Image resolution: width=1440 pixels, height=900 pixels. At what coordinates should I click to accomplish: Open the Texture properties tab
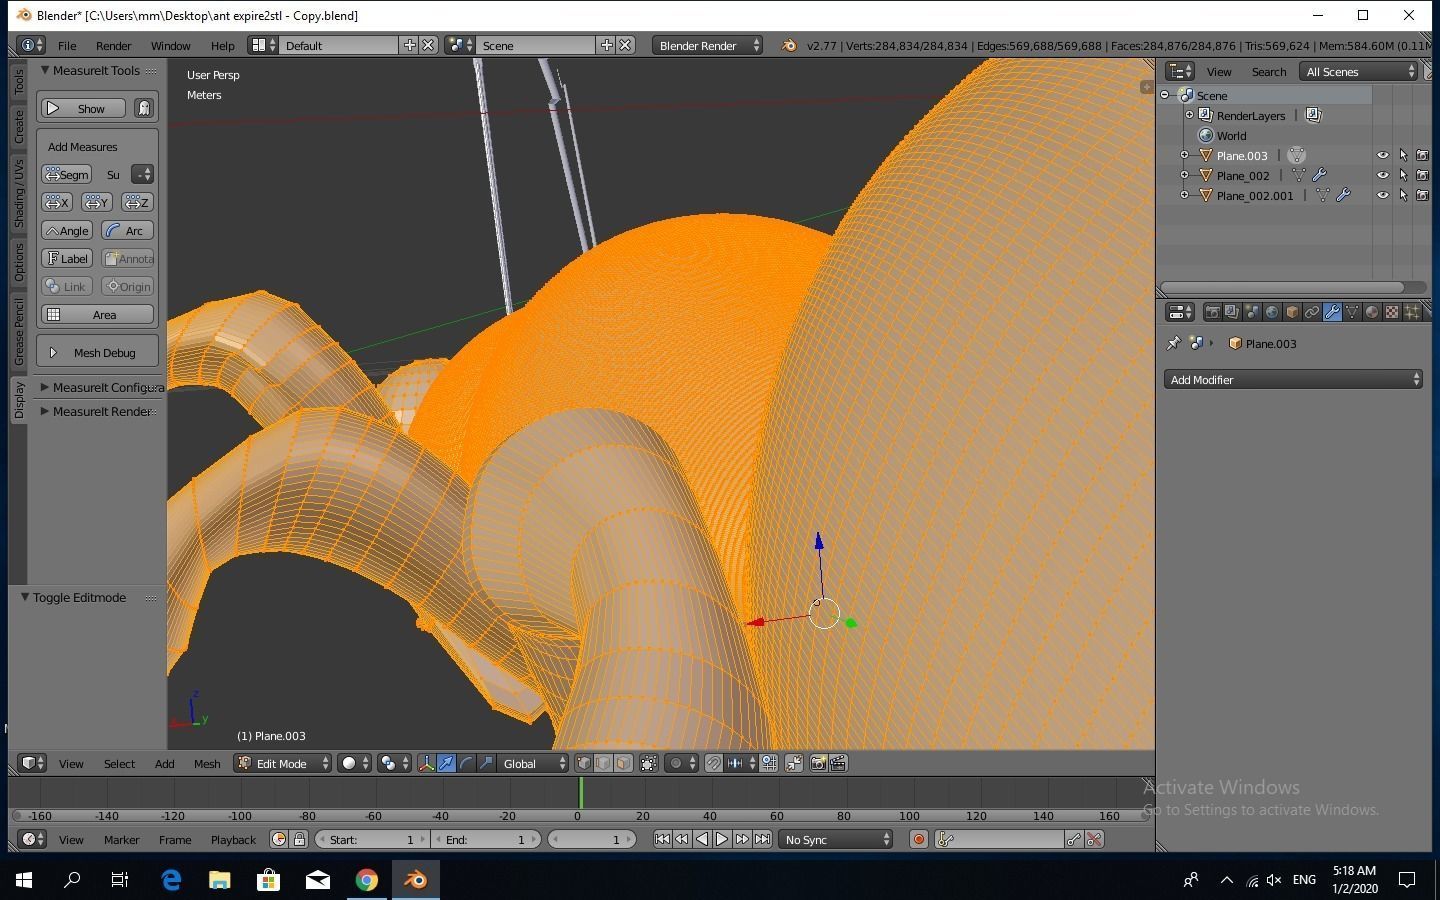[1392, 313]
